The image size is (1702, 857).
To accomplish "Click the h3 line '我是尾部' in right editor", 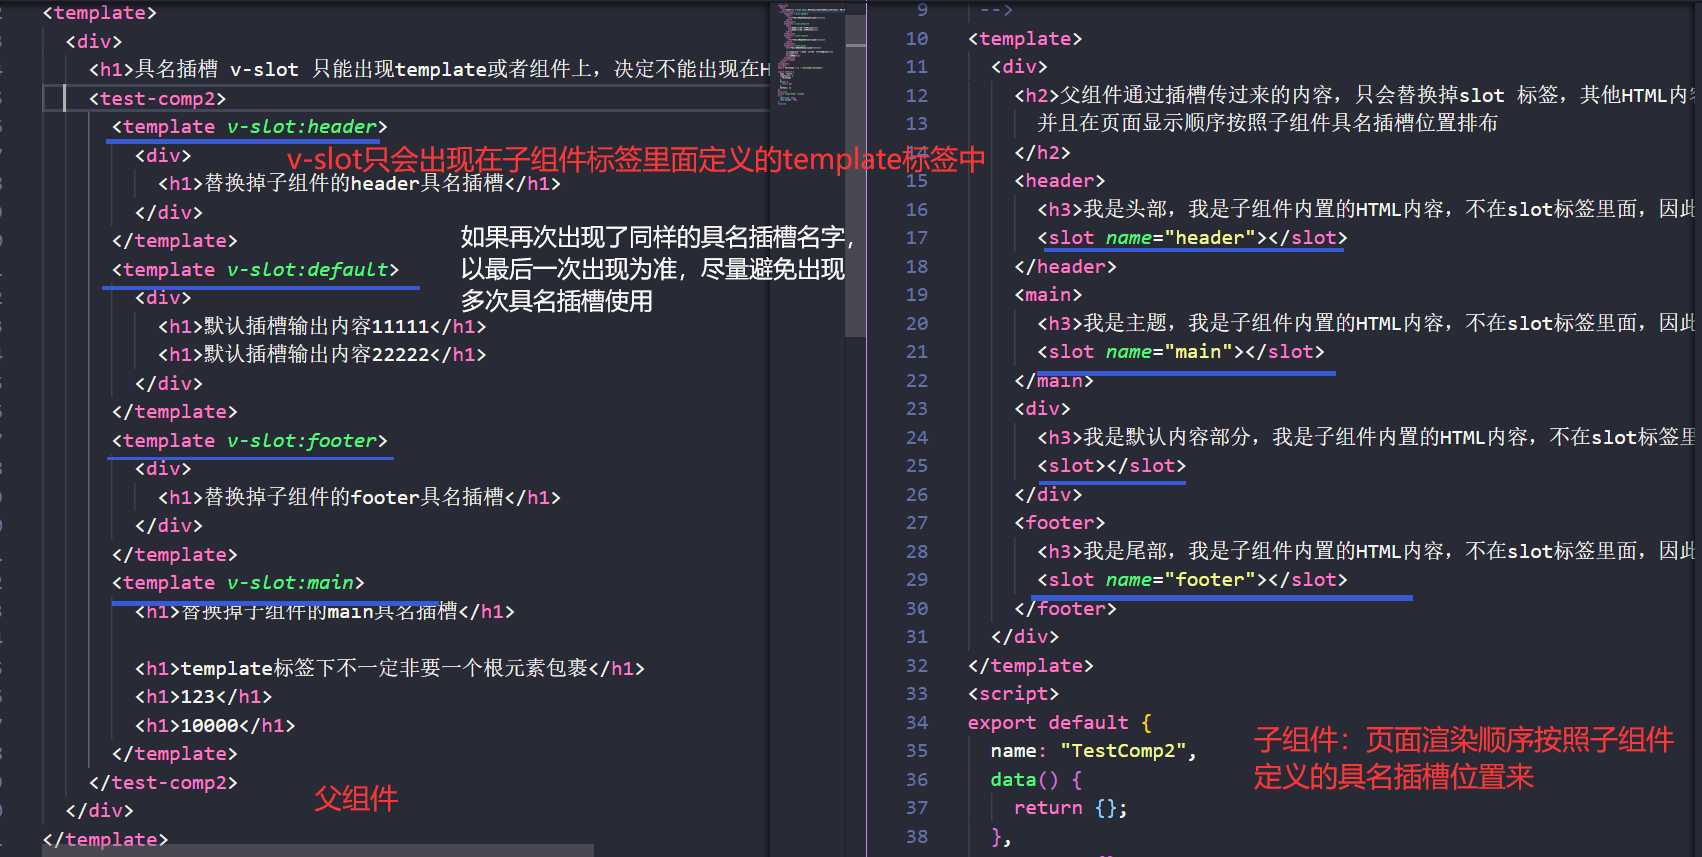I will (1367, 552).
